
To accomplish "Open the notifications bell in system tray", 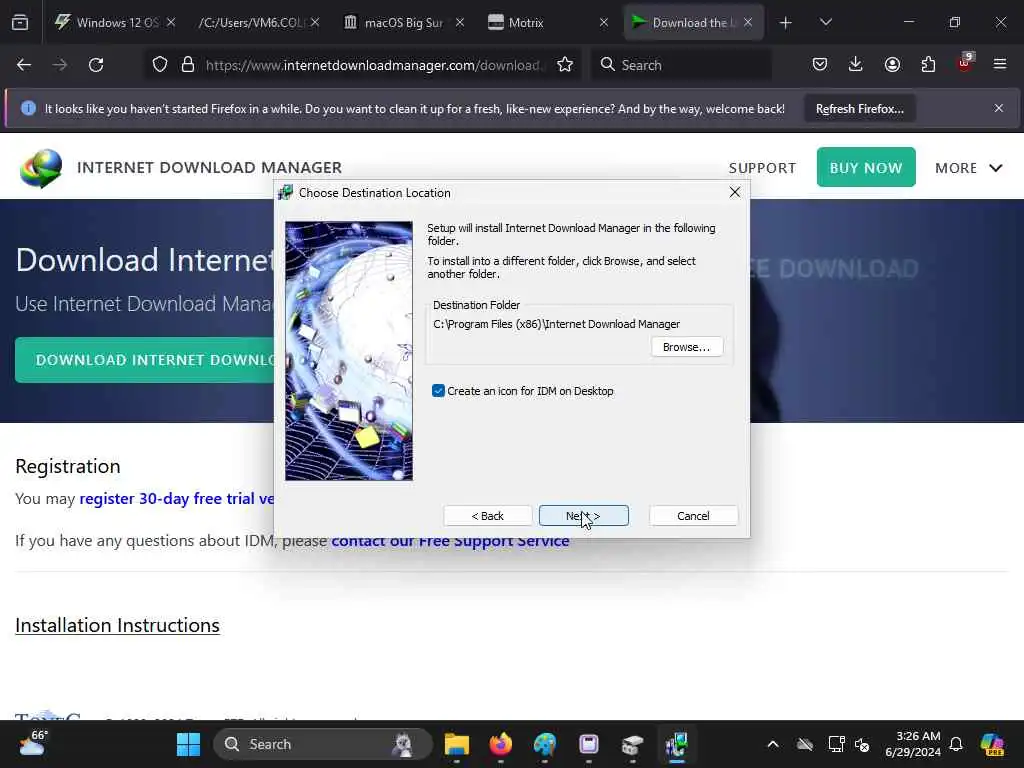I will [956, 744].
